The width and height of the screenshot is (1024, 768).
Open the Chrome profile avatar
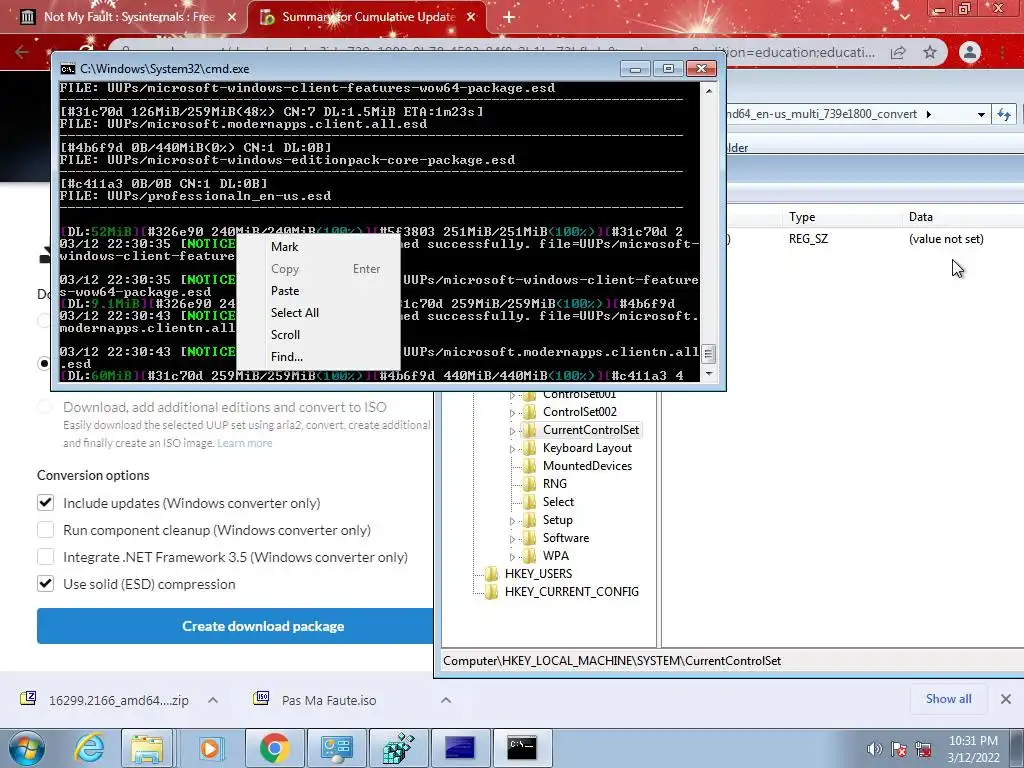pos(970,52)
